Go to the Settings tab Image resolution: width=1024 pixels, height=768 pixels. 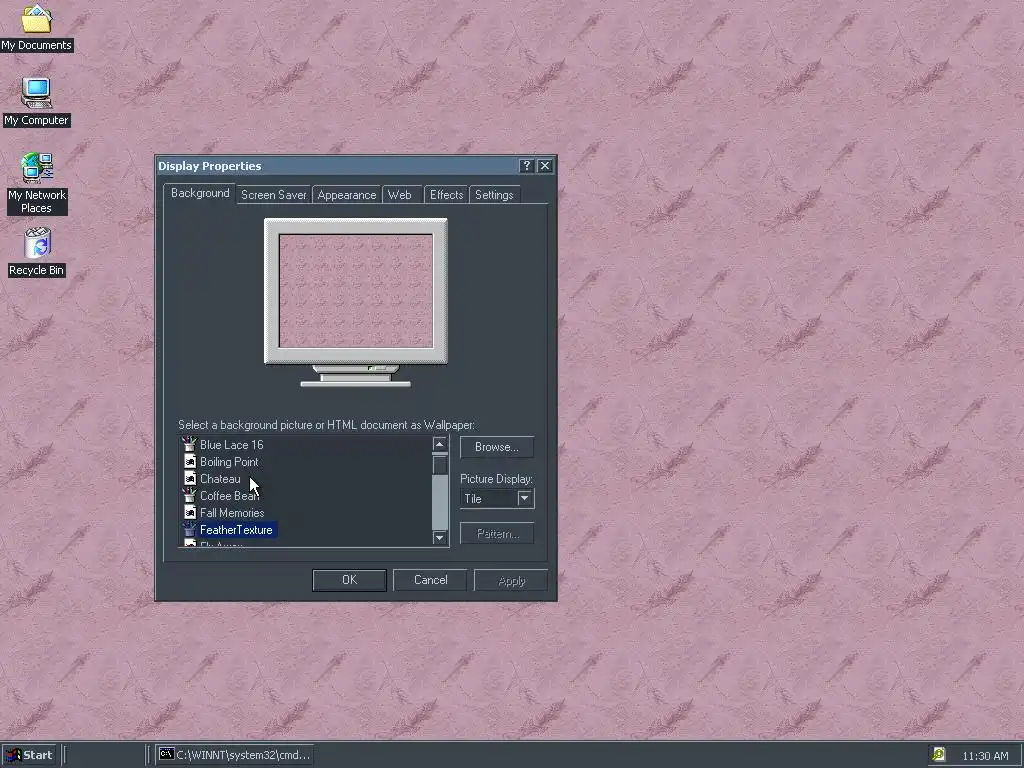point(494,195)
